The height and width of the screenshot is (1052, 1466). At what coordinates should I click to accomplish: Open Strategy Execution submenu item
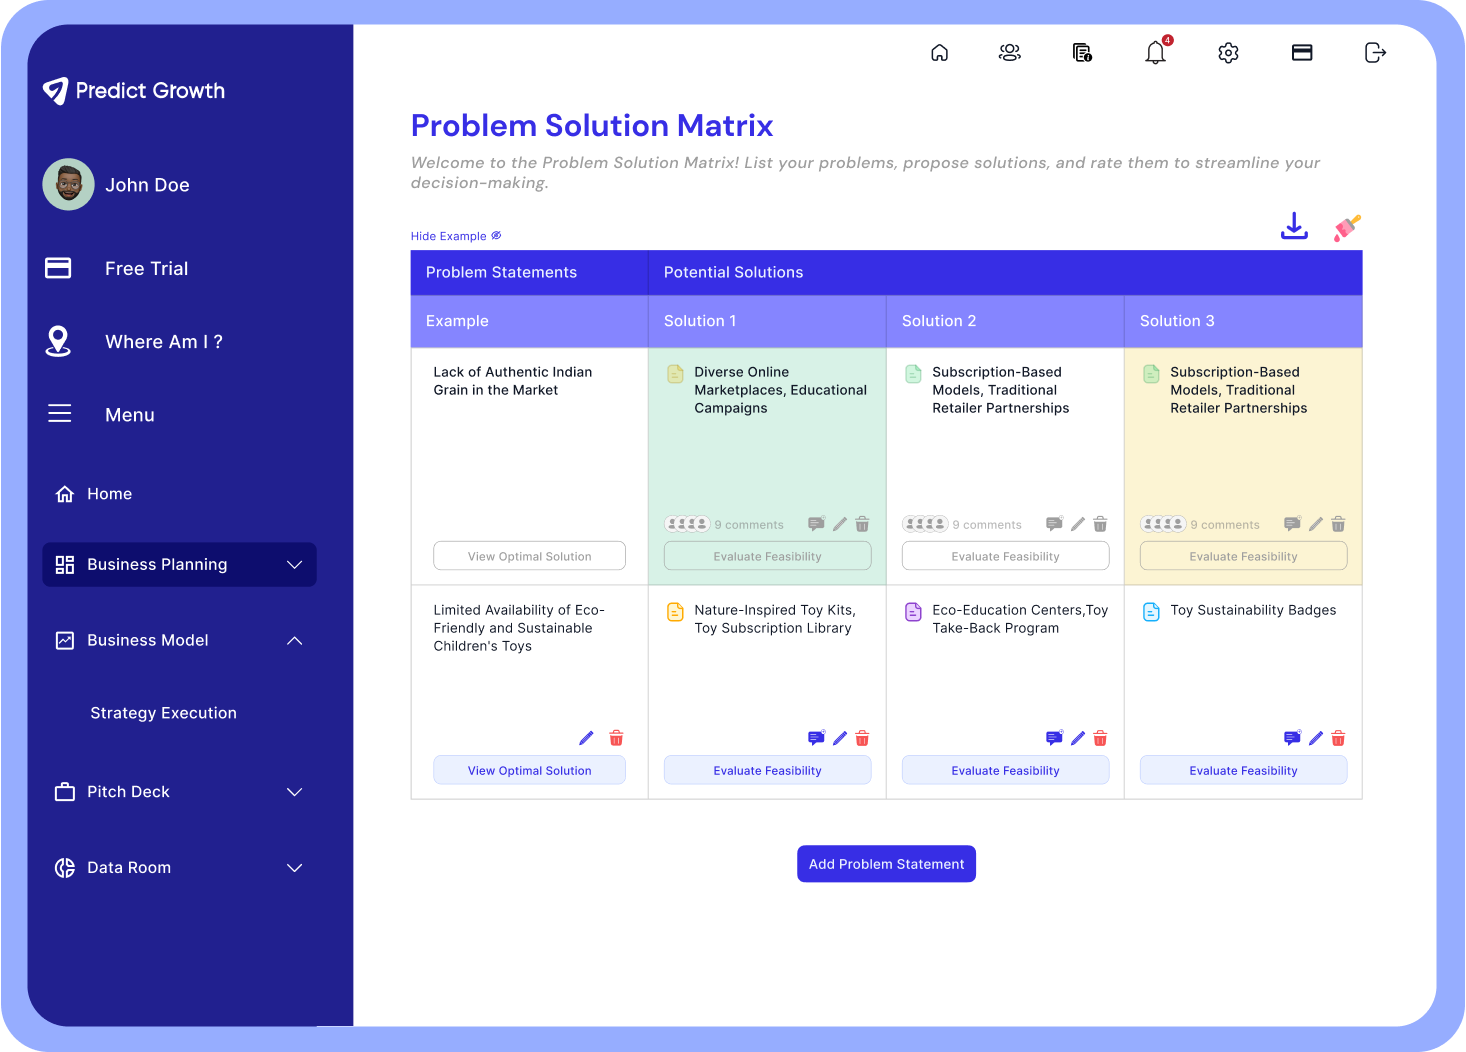(163, 713)
